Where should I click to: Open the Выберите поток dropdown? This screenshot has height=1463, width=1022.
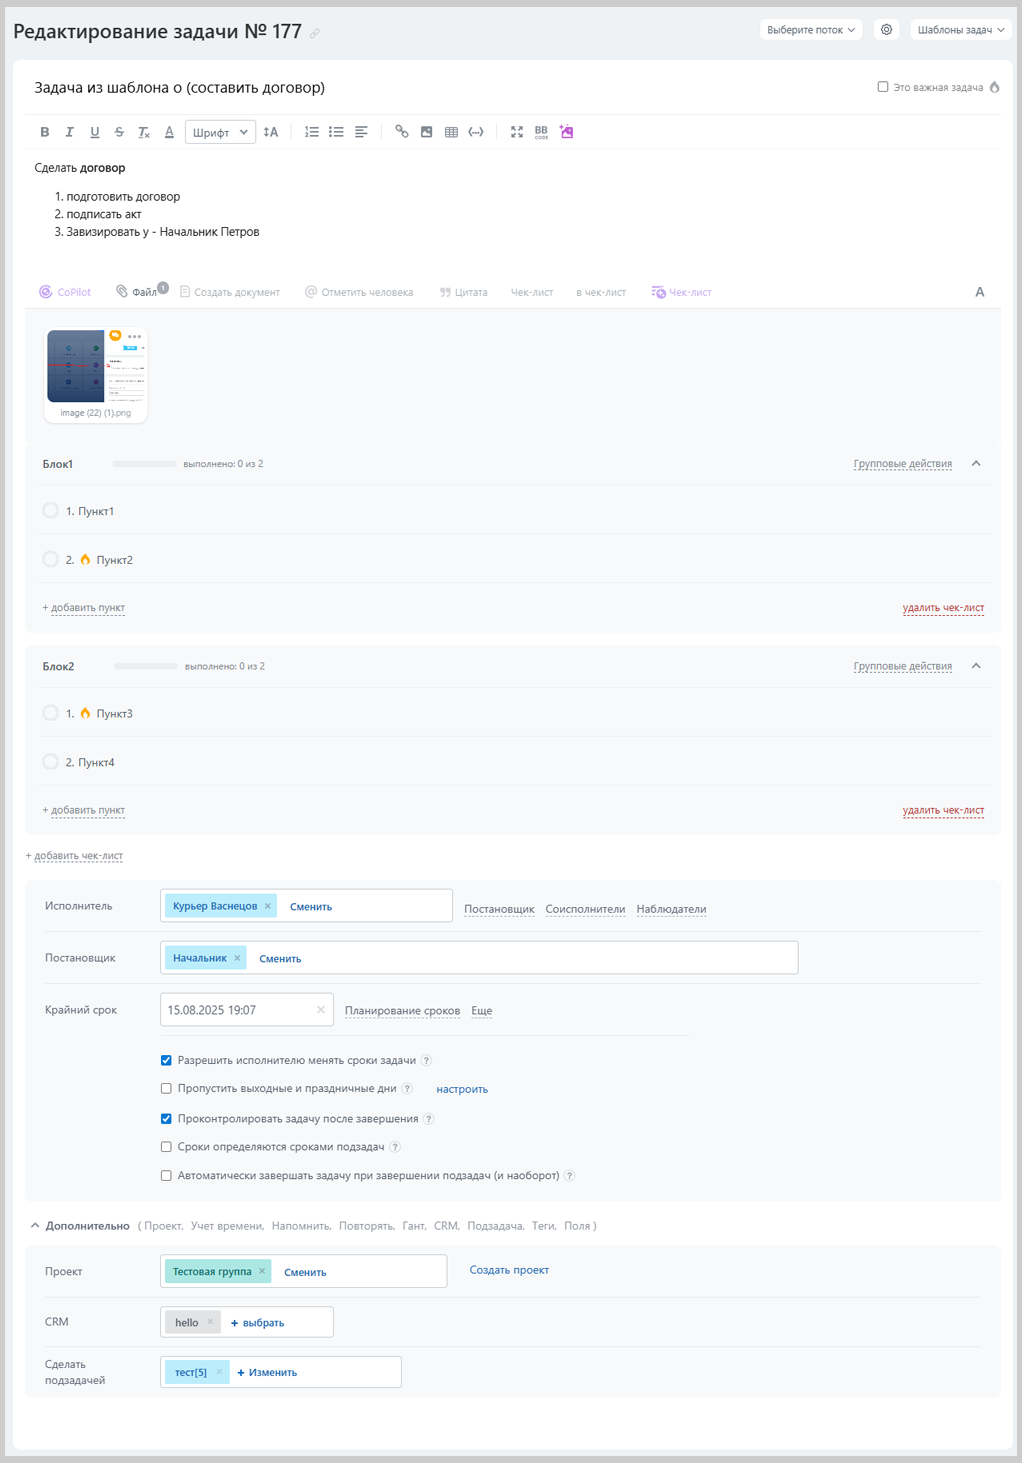(810, 30)
